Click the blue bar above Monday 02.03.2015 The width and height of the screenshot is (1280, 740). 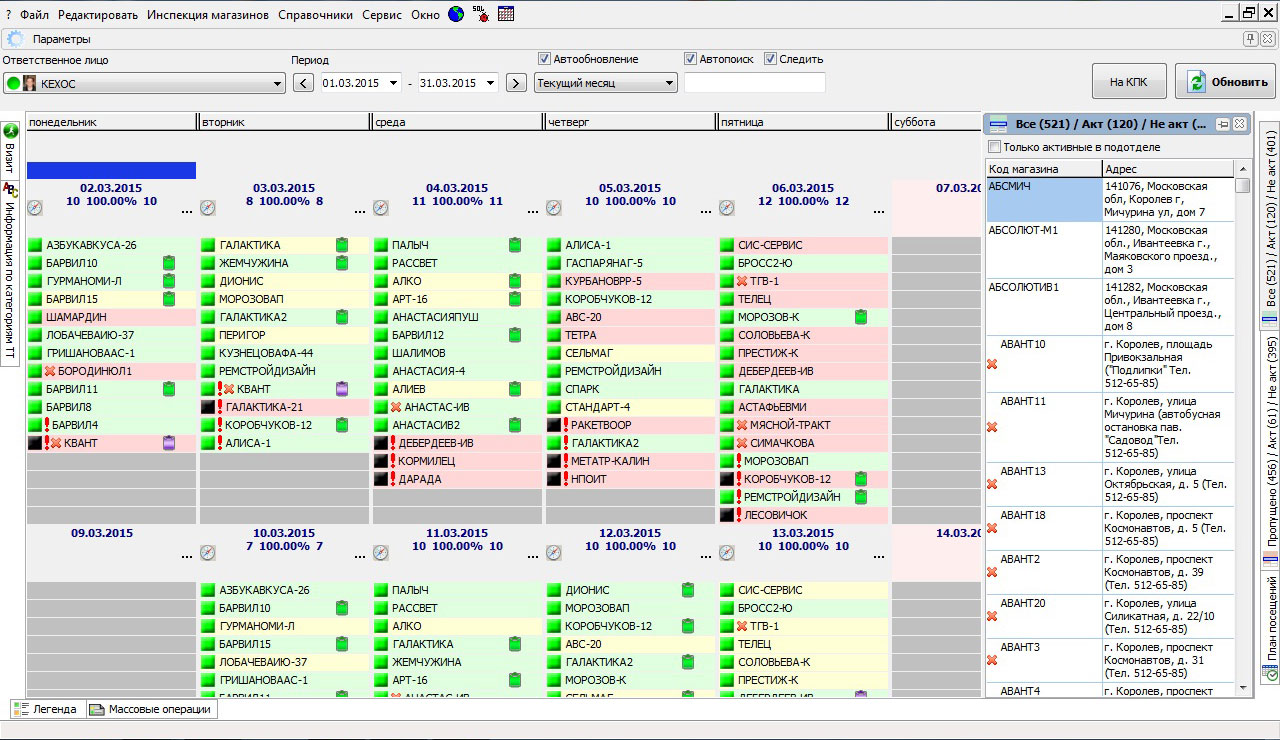coord(111,170)
